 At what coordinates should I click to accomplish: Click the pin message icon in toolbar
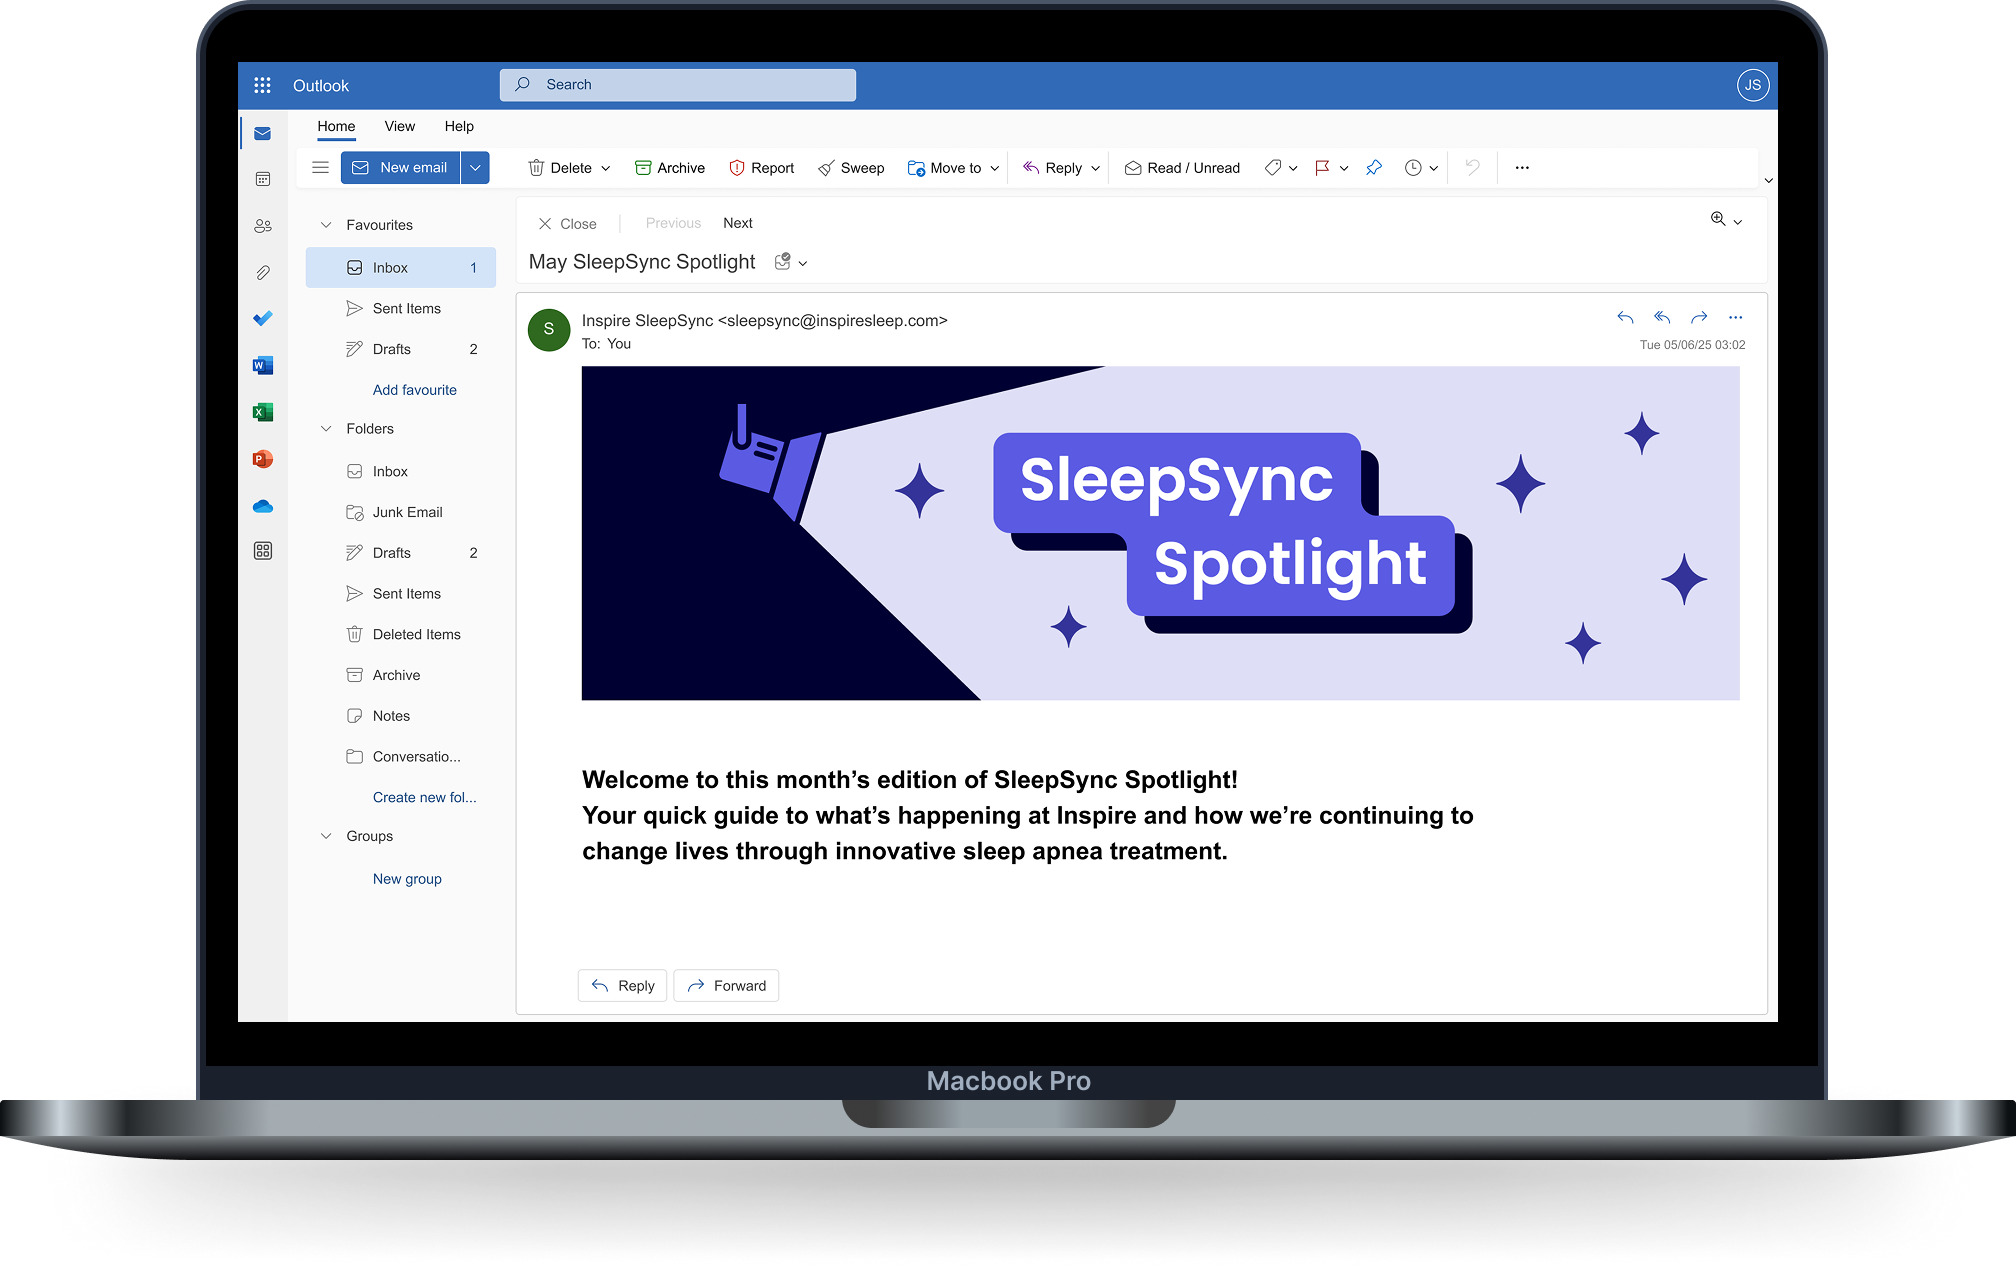tap(1374, 168)
